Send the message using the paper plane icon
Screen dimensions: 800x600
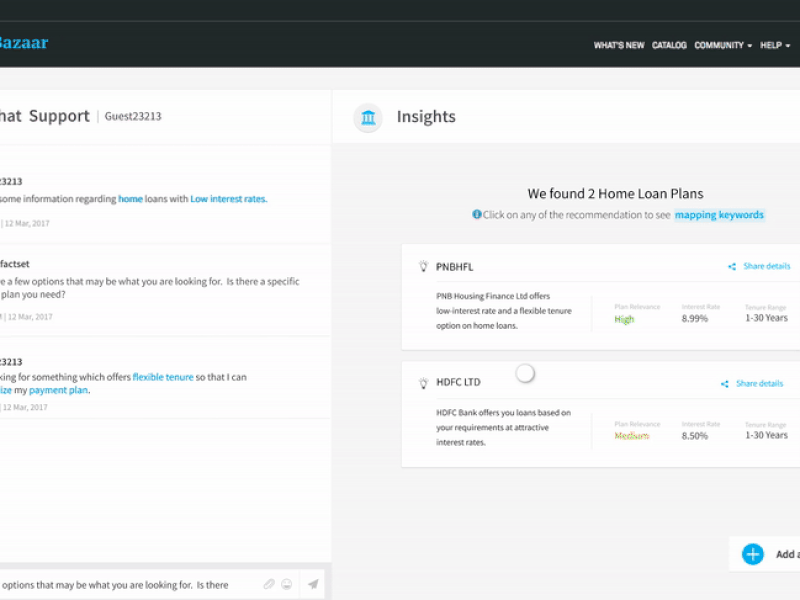click(312, 583)
